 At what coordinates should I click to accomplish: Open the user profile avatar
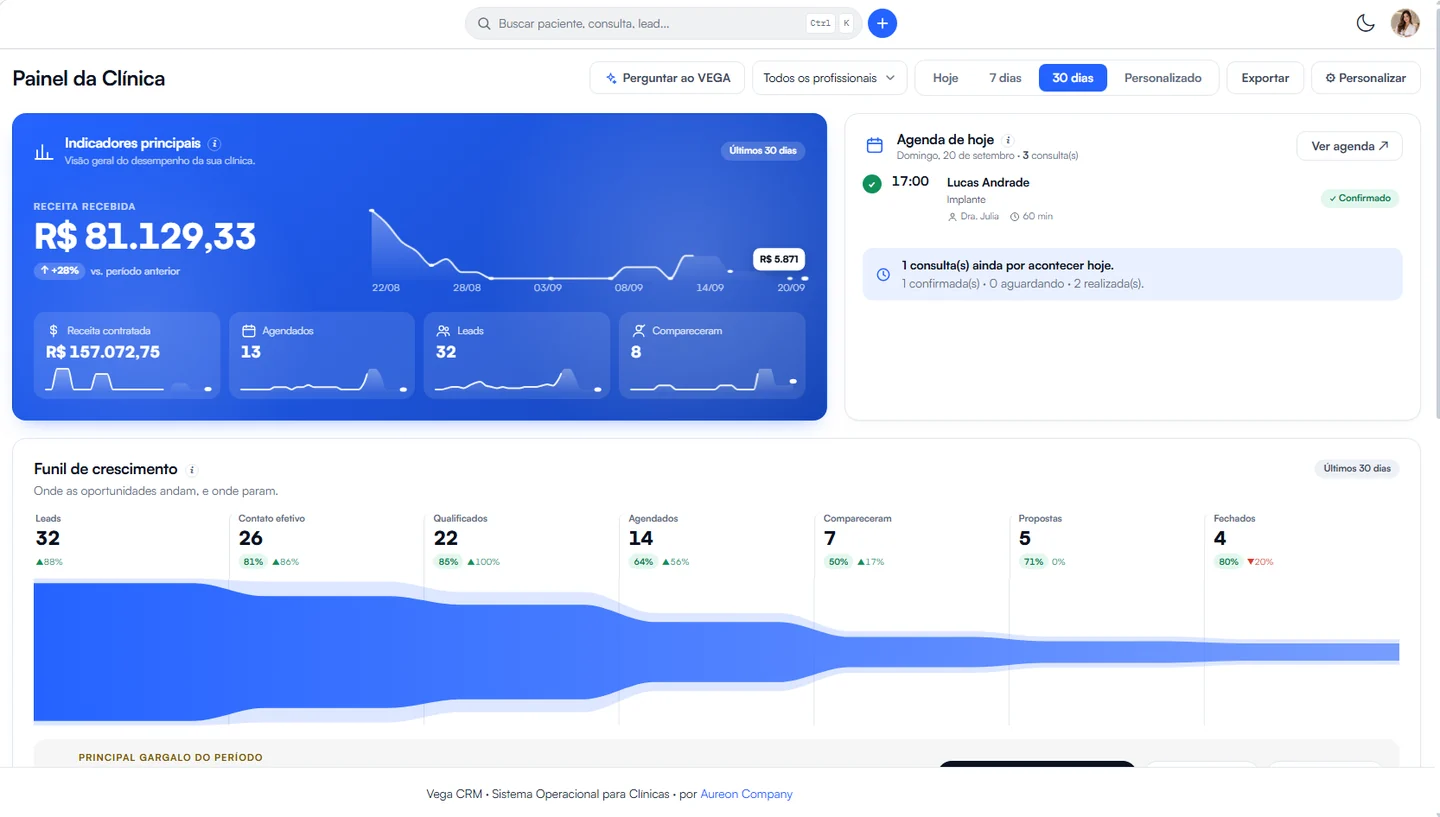click(1405, 23)
